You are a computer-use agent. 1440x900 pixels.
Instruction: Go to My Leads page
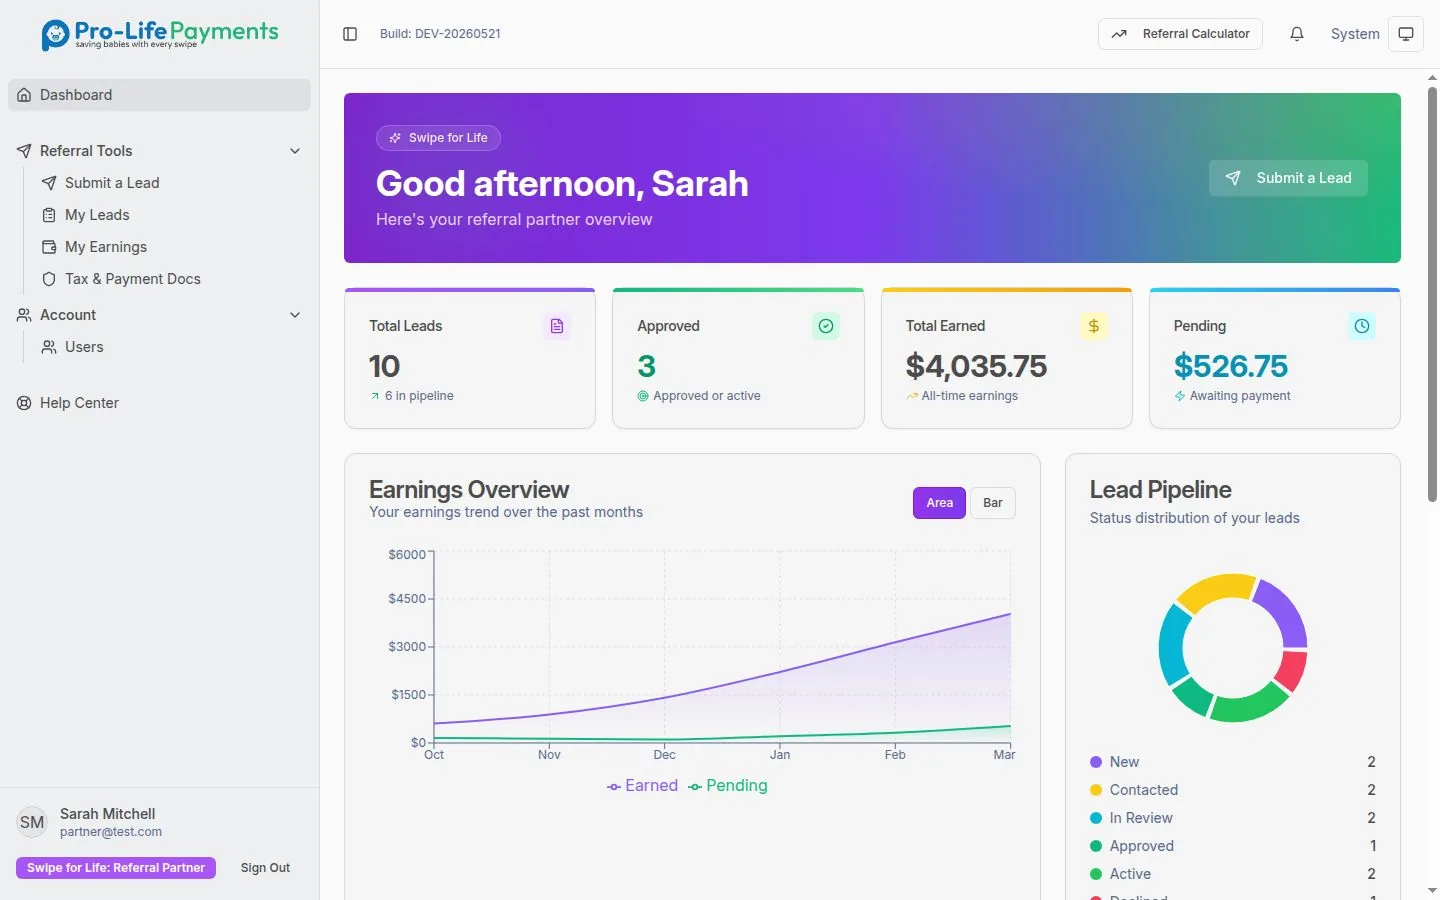pos(171,215)
